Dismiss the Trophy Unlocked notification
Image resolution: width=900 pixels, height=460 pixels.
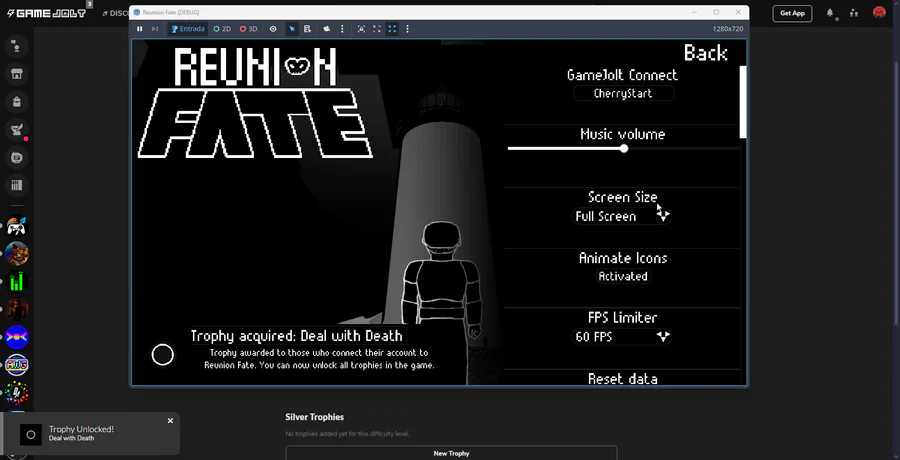click(170, 421)
